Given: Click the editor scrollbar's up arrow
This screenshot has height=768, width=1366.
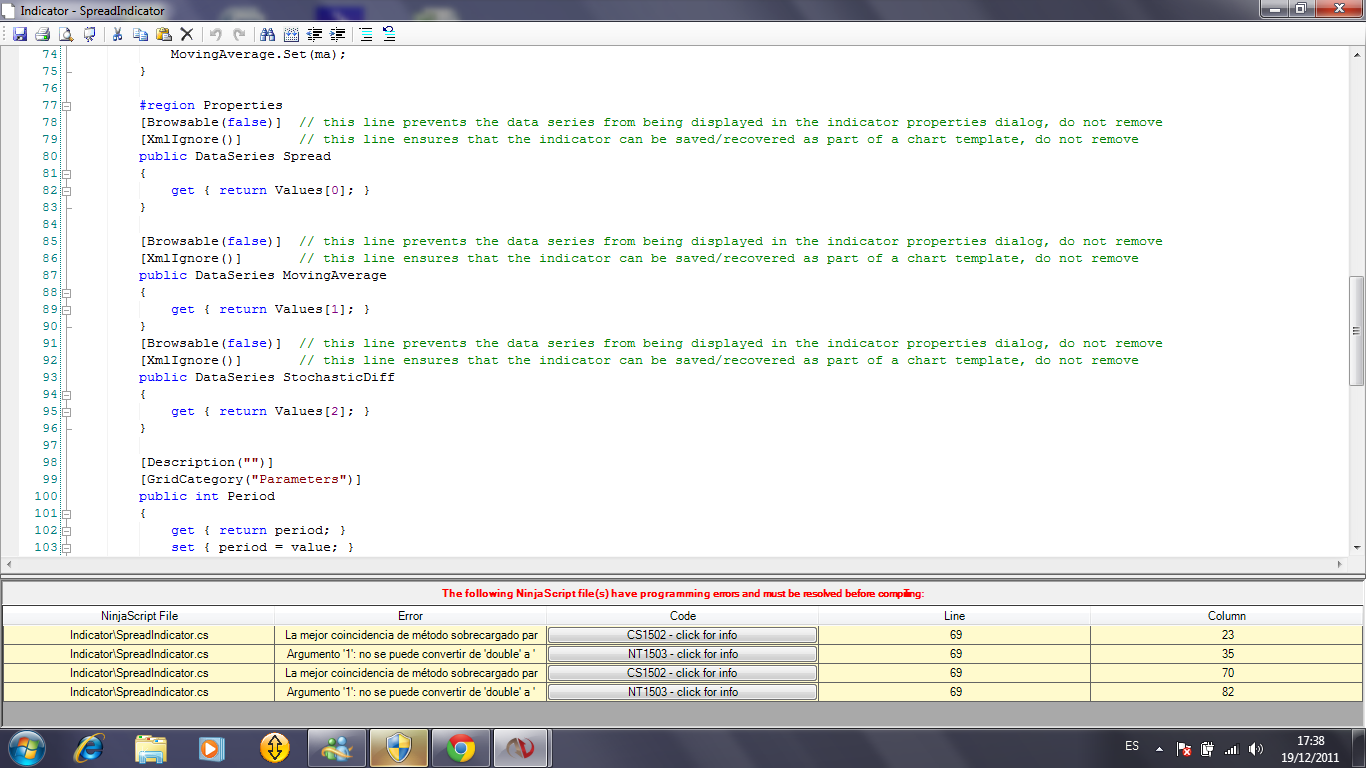Looking at the screenshot, I should pyautogui.click(x=1357, y=54).
